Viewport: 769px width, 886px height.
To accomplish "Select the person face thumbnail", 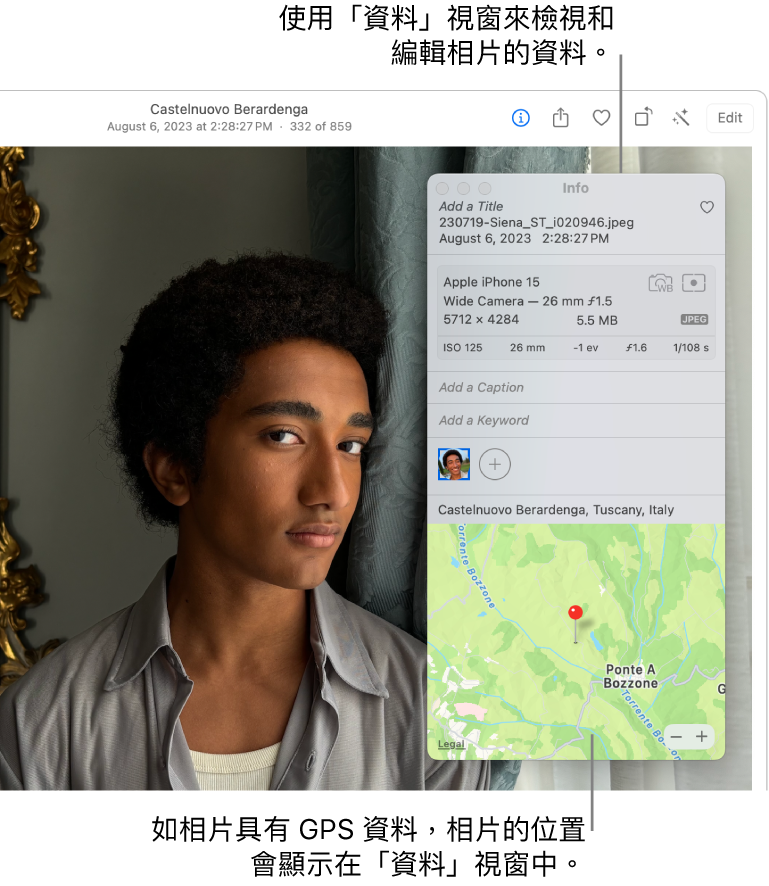I will click(454, 464).
